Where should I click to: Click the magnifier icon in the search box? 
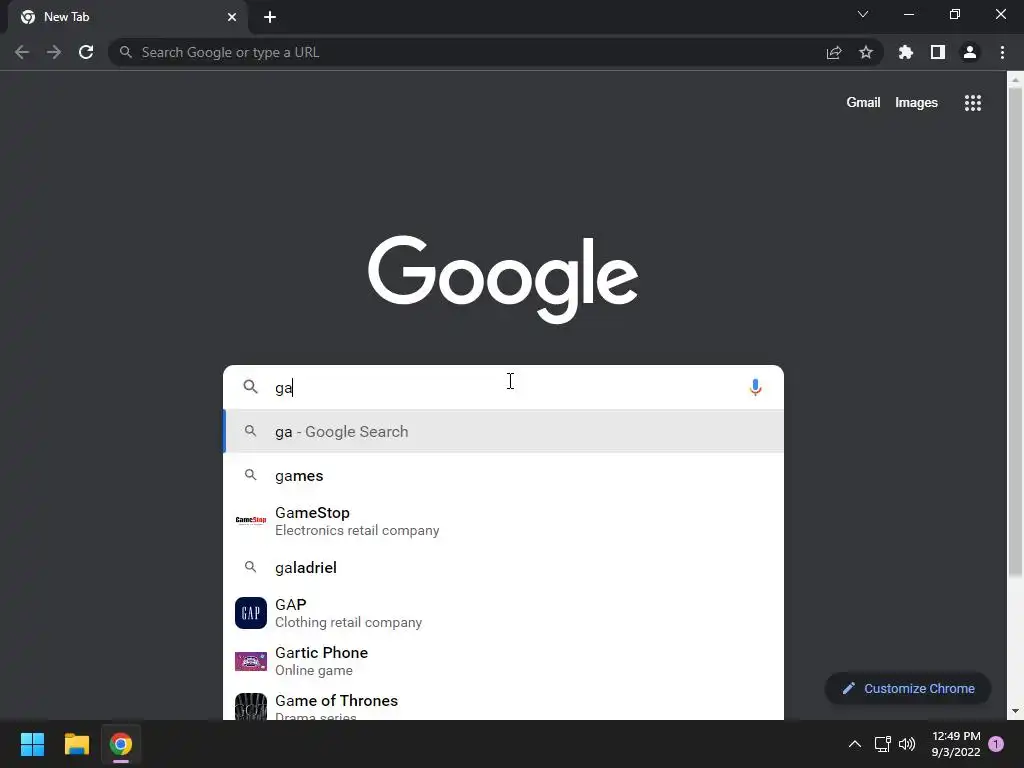point(251,387)
